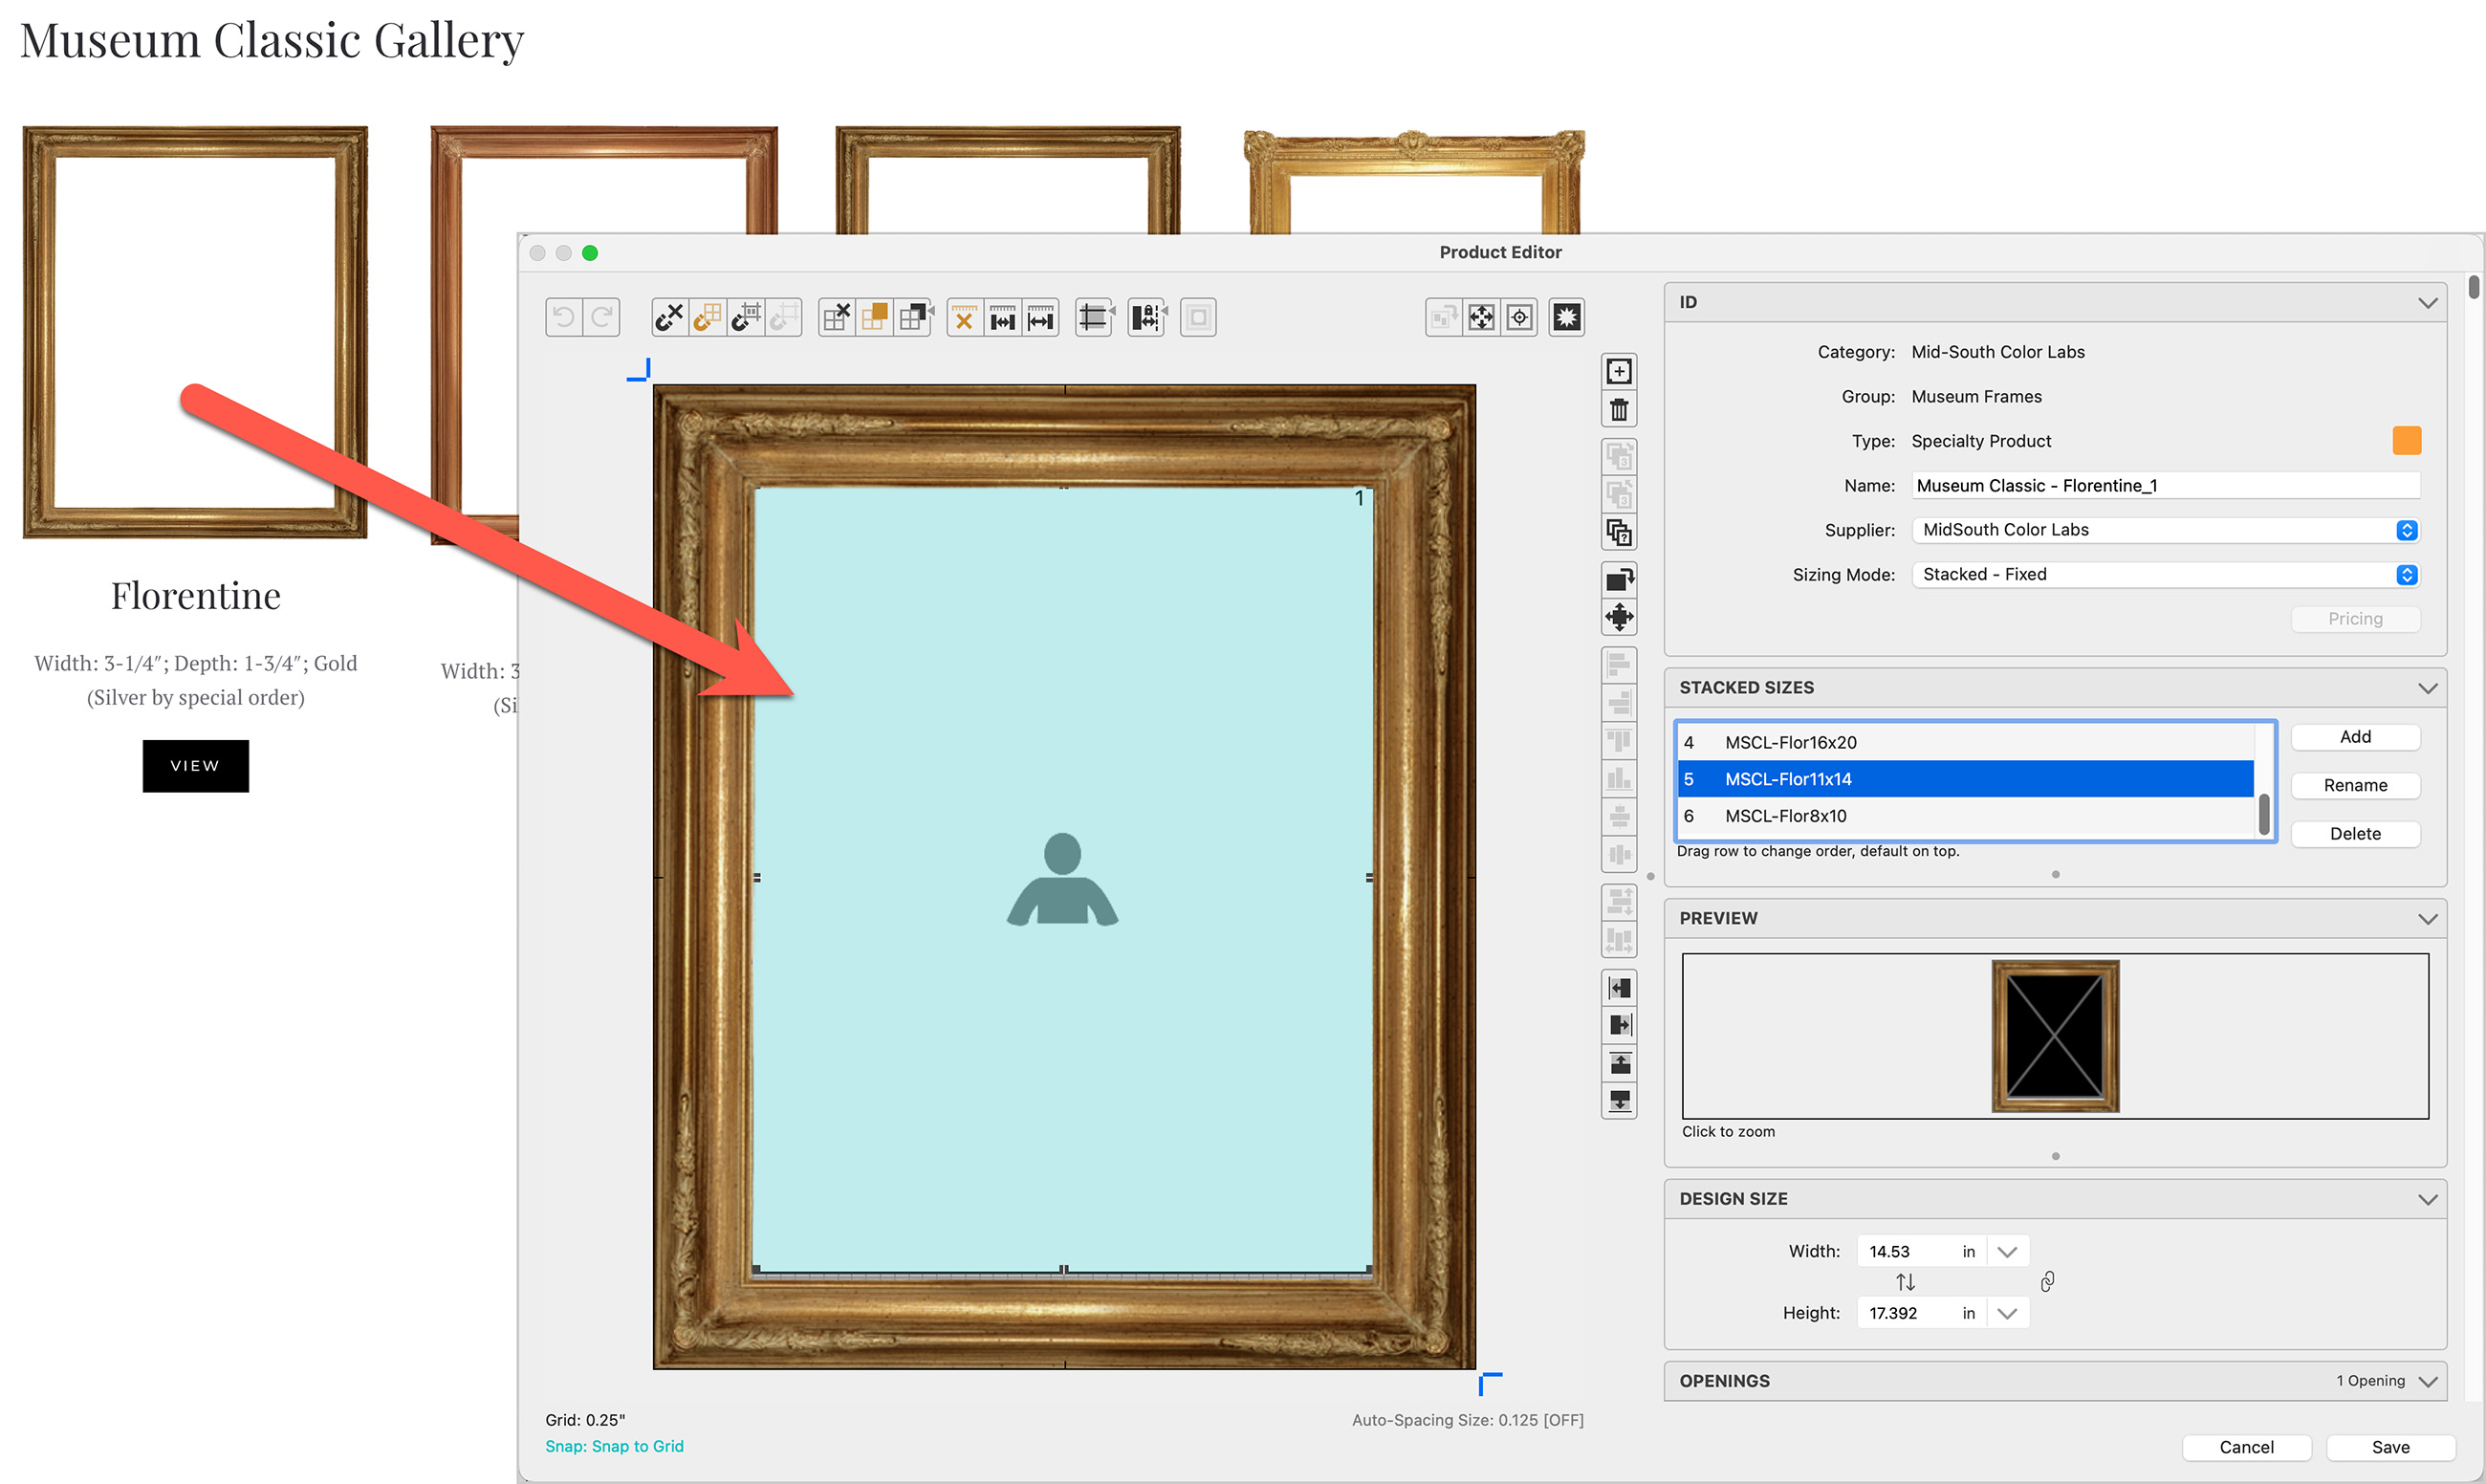Click the trash delete icon
The image size is (2486, 1484).
click(x=1619, y=410)
